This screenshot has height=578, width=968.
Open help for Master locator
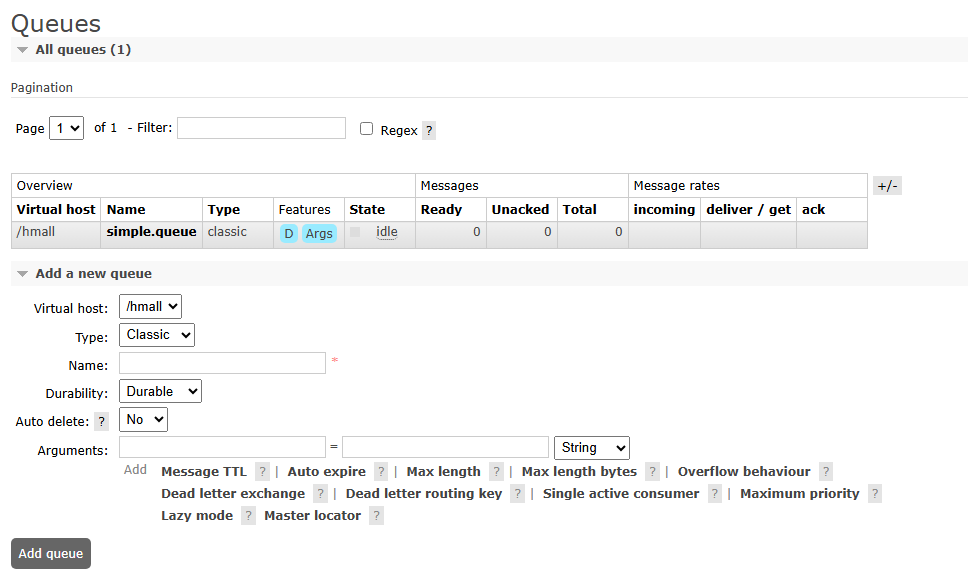pyautogui.click(x=376, y=516)
